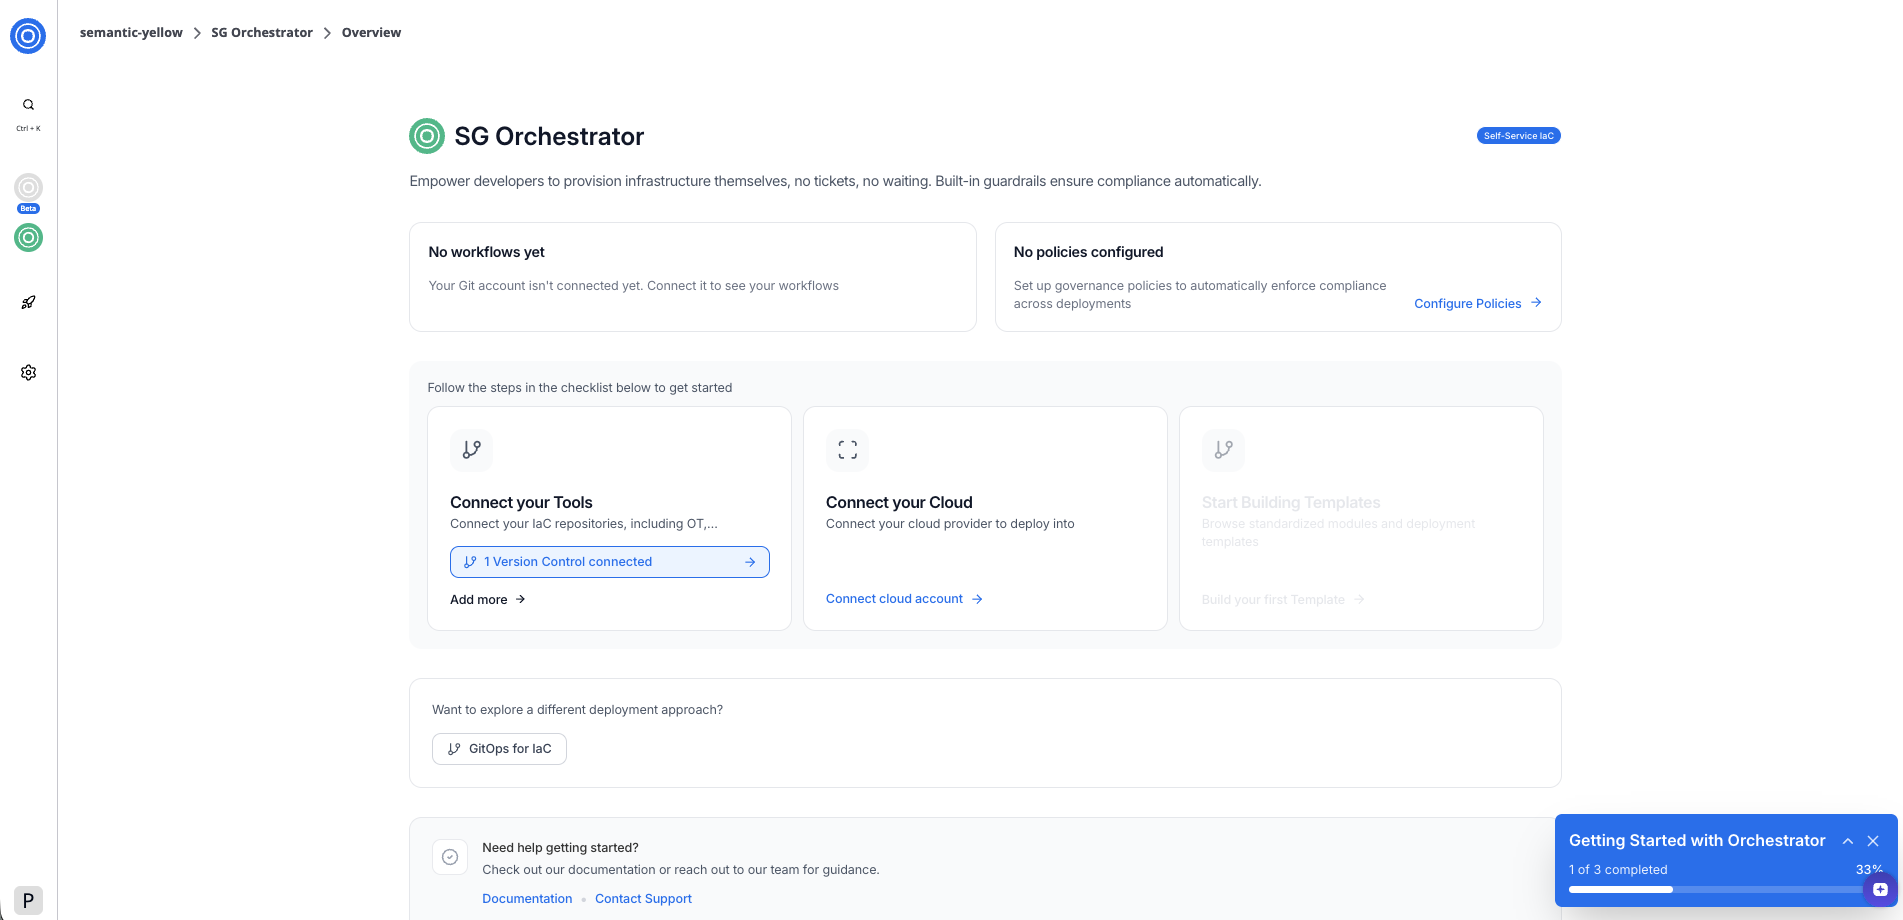Click the SG Orchestrator breadcrumb item
This screenshot has width=1903, height=920.
[x=261, y=32]
